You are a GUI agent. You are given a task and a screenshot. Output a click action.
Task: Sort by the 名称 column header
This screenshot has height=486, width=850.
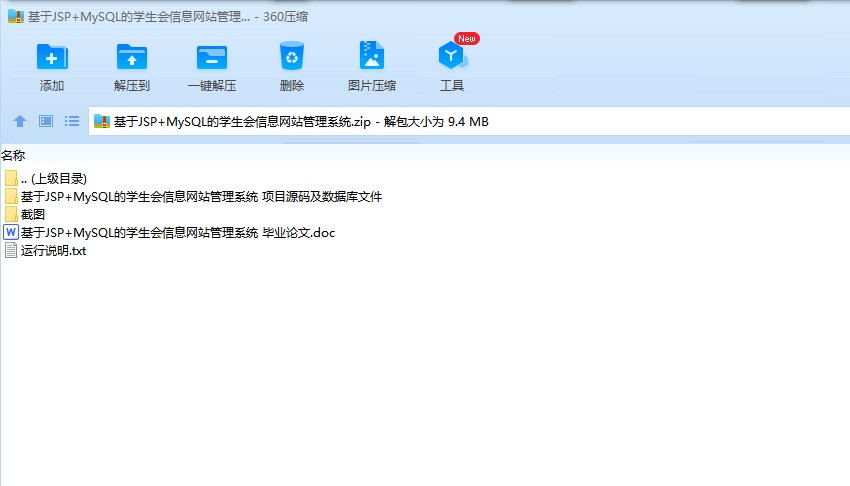click(x=13, y=155)
